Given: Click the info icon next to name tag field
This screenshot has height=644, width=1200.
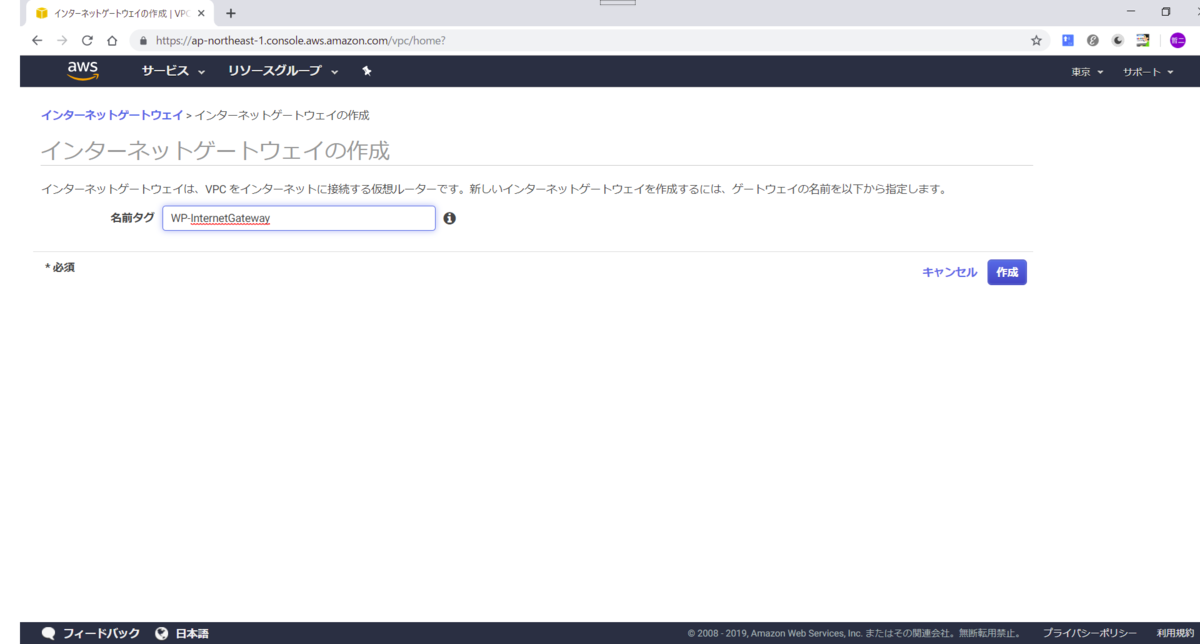Looking at the screenshot, I should 449,217.
